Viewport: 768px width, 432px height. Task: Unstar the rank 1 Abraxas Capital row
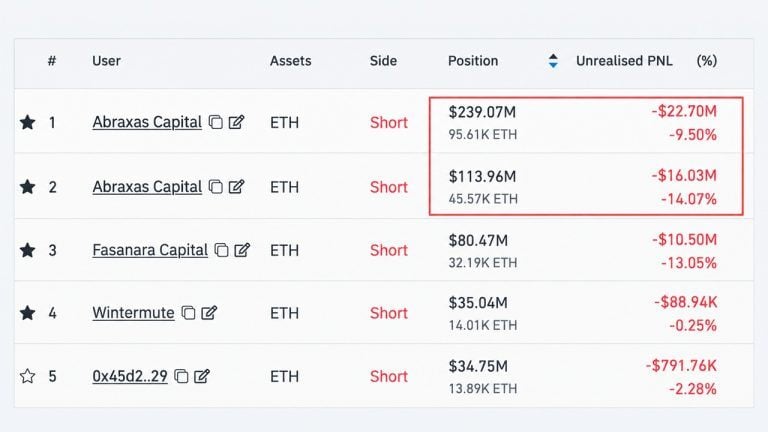click(27, 122)
